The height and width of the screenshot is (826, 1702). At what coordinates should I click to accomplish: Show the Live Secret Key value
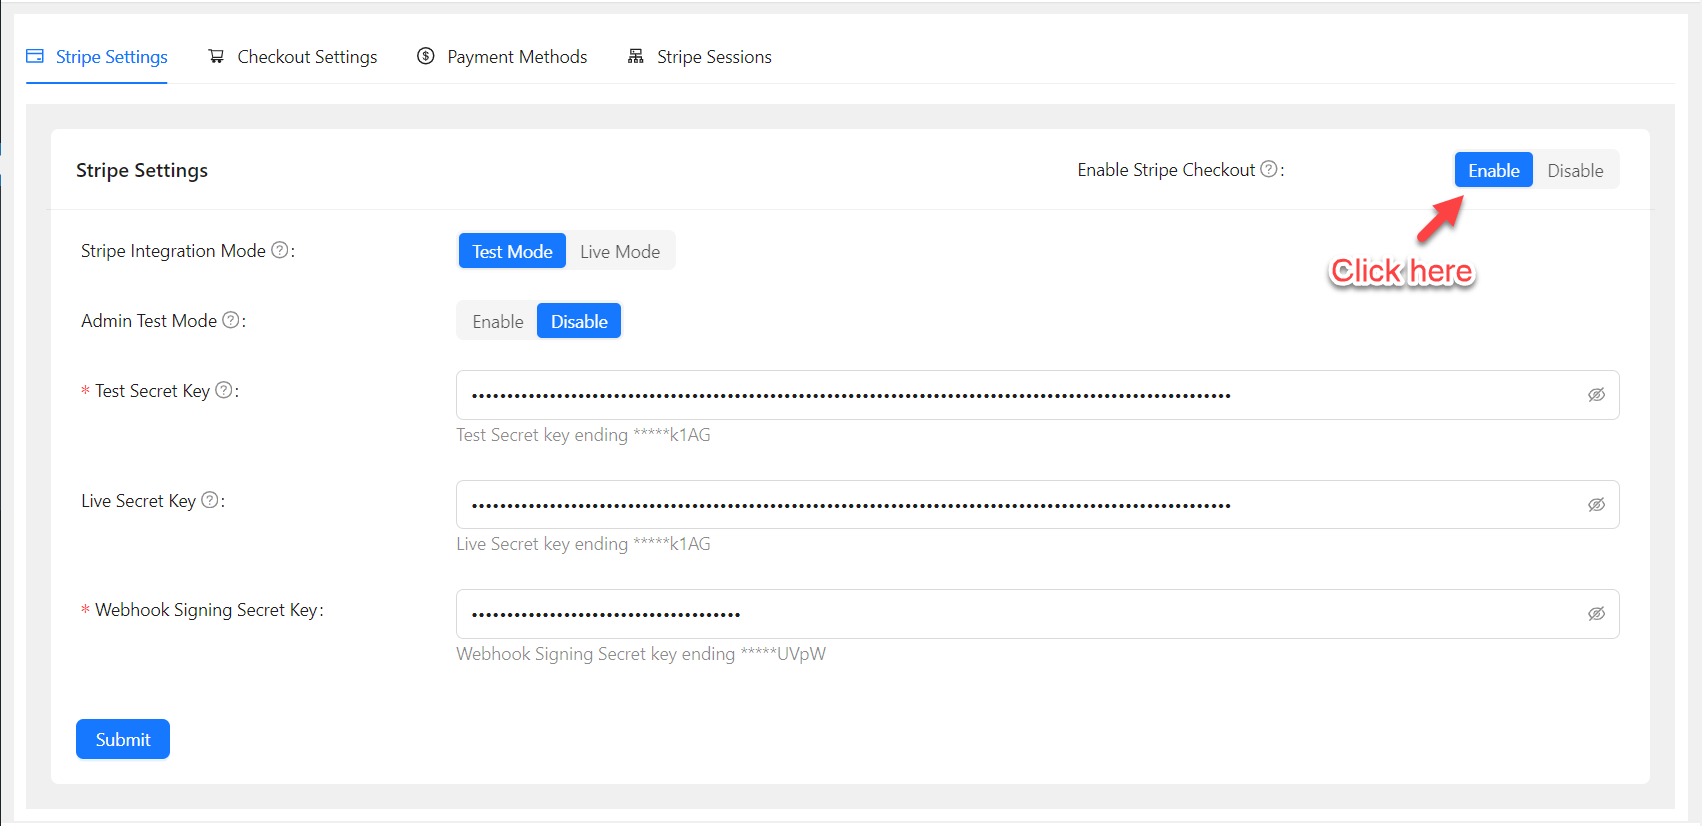pyautogui.click(x=1596, y=505)
